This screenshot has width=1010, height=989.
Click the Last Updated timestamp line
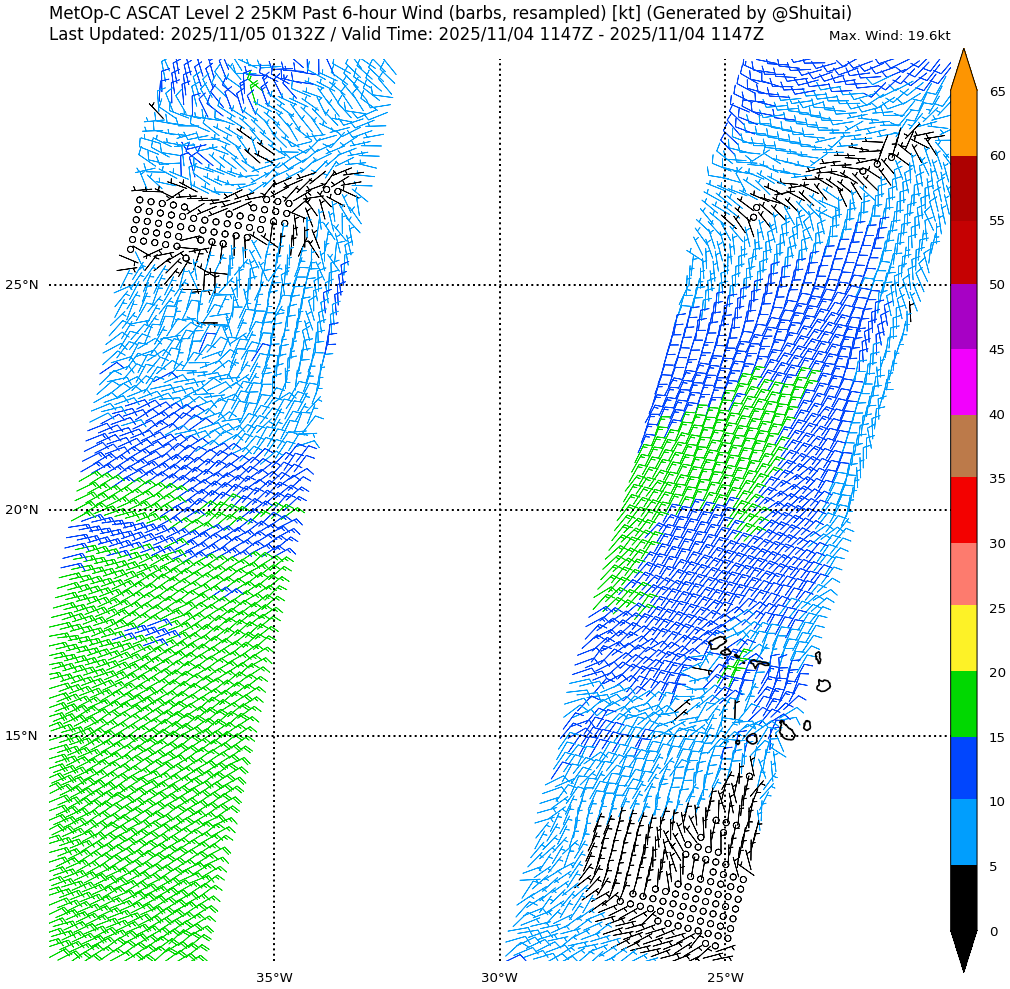pos(406,34)
